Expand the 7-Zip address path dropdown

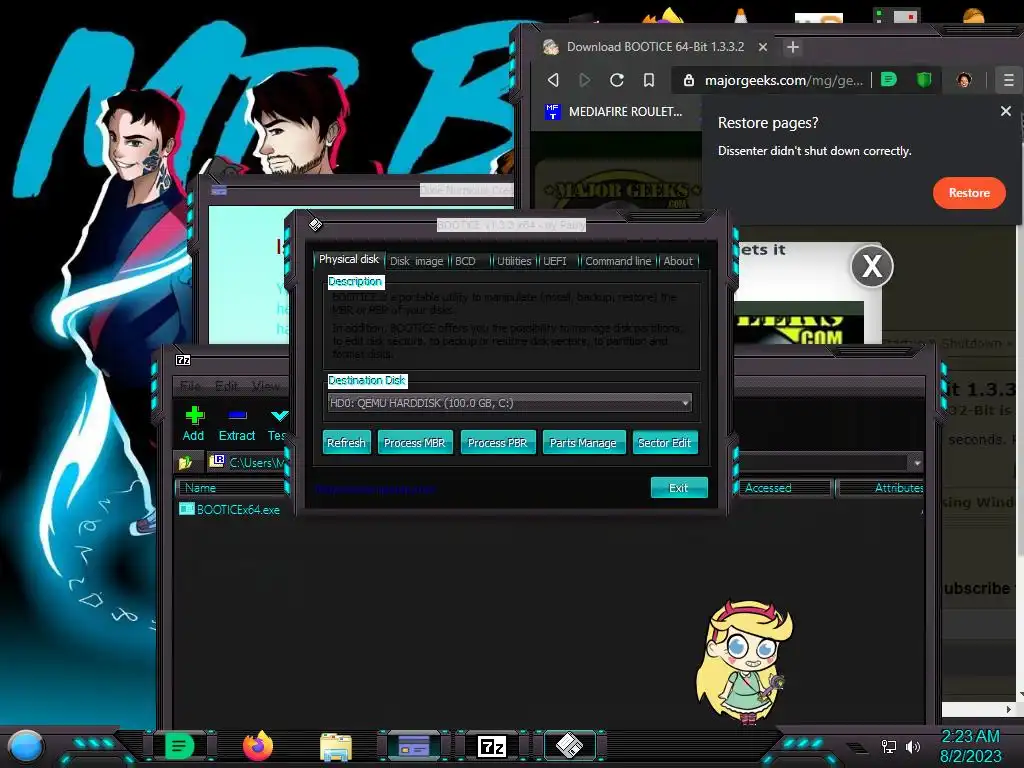917,462
